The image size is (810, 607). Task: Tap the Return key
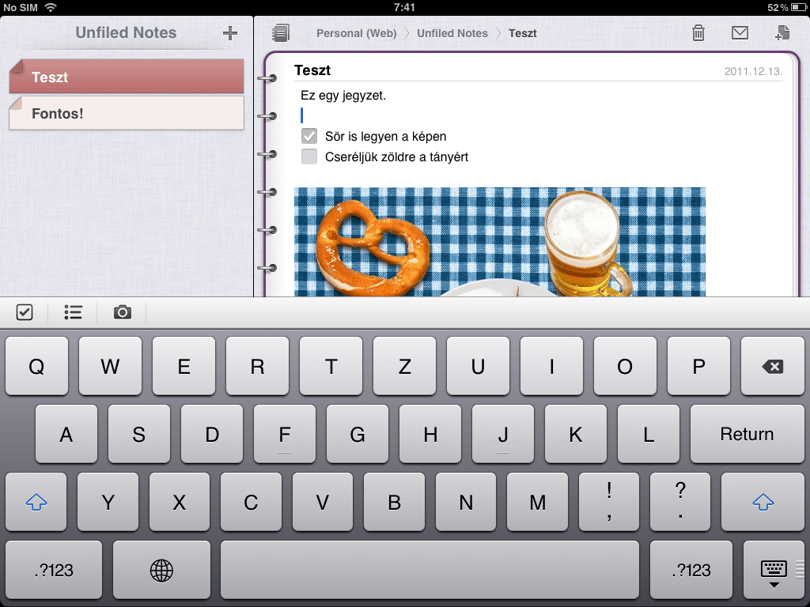747,434
